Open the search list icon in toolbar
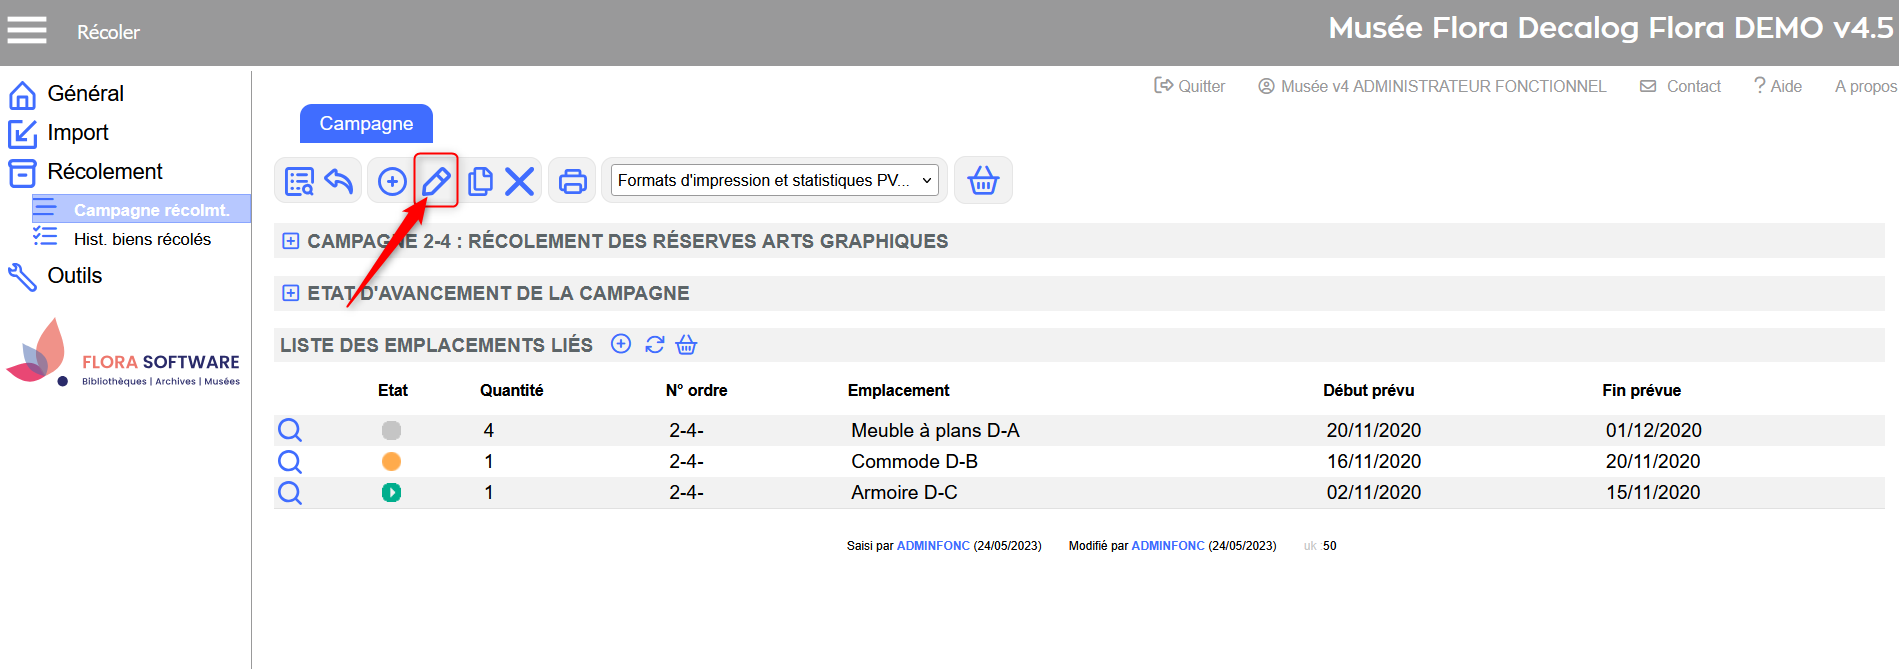This screenshot has height=669, width=1899. [299, 181]
